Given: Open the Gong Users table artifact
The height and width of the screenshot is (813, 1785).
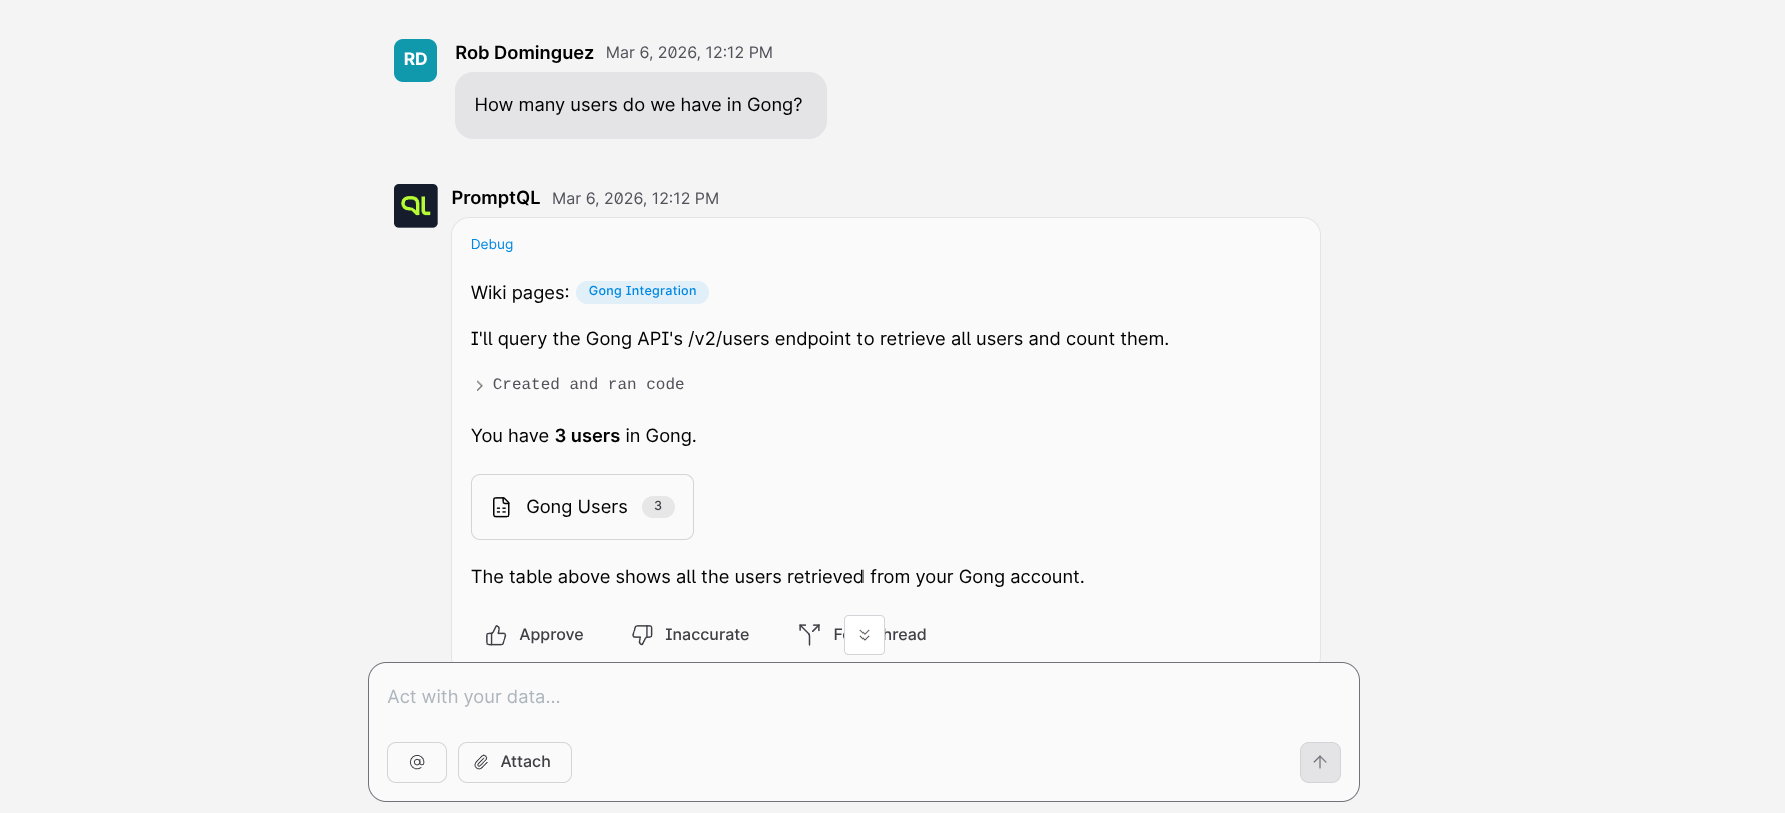Looking at the screenshot, I should (577, 507).
